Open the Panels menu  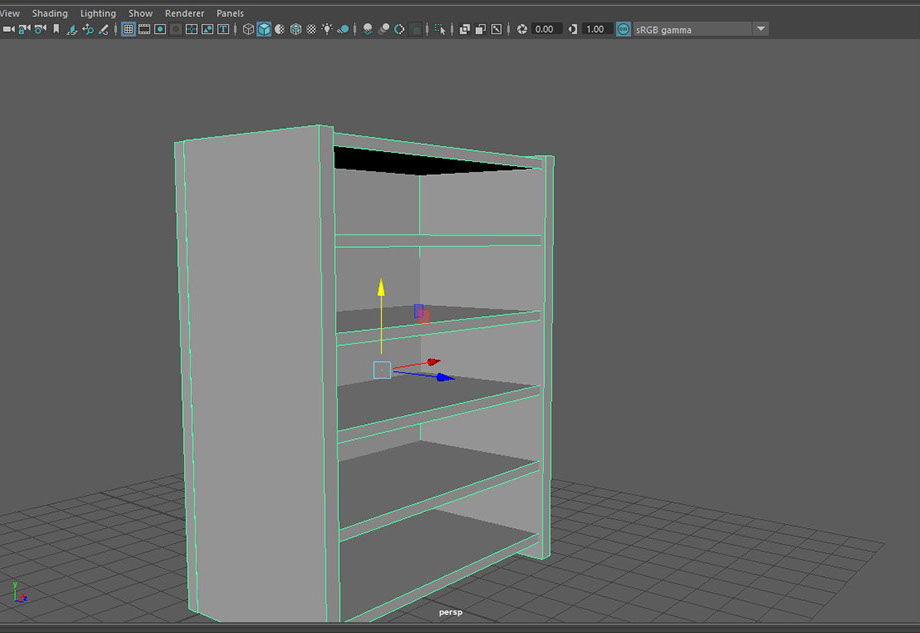click(x=230, y=13)
